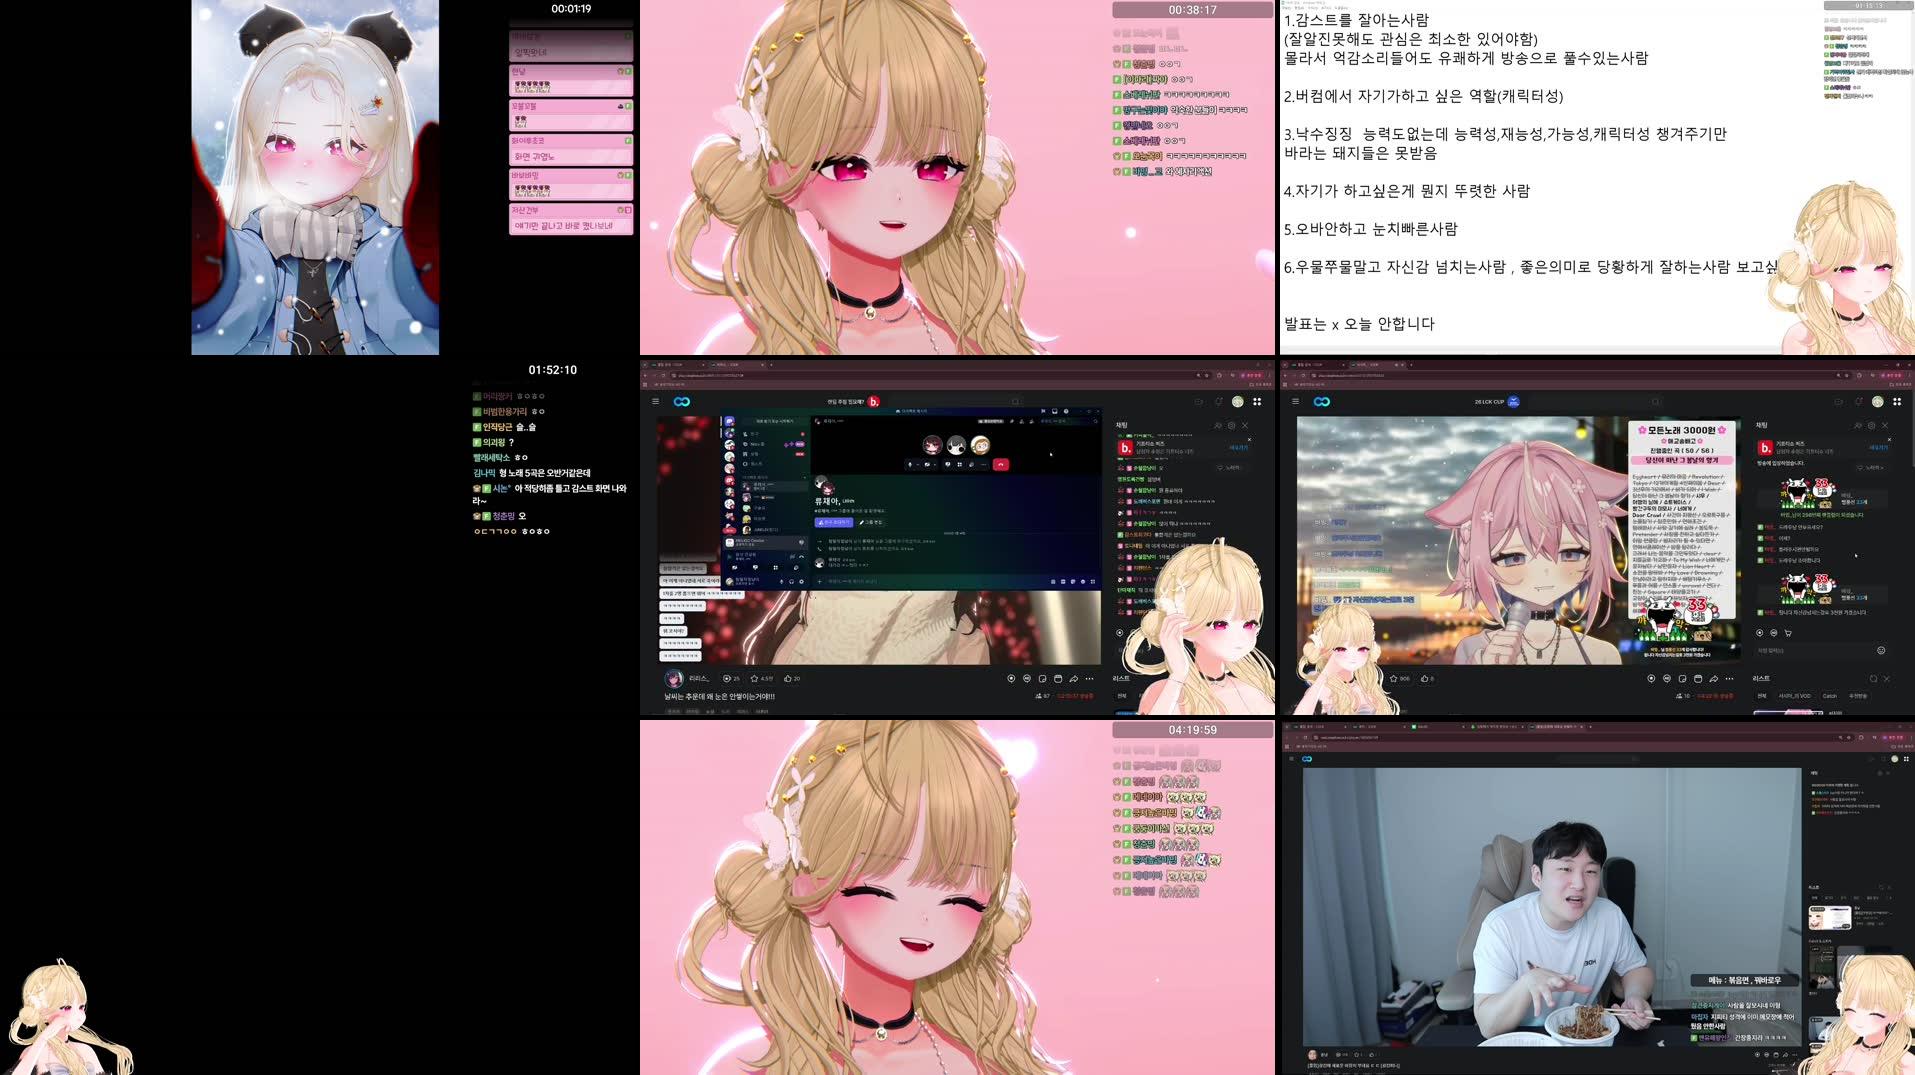
Task: Pin the 채팅 chat panel
Action: click(x=1218, y=424)
